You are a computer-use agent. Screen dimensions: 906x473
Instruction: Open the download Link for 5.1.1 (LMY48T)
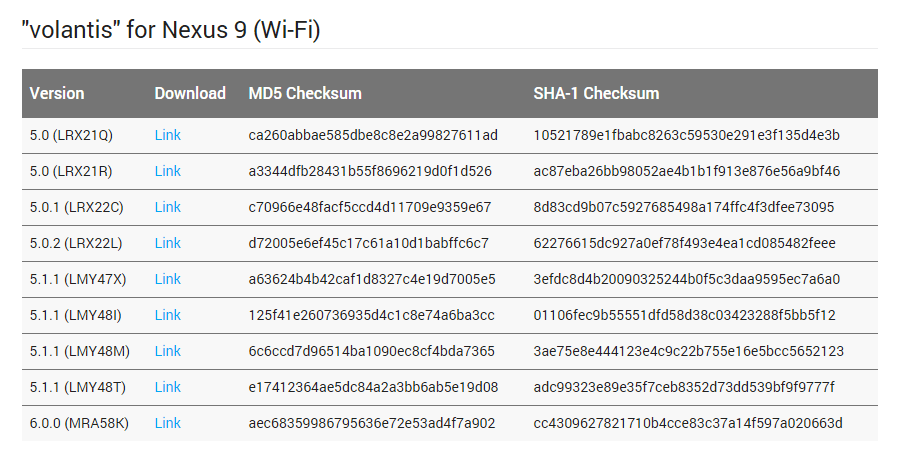coord(168,387)
